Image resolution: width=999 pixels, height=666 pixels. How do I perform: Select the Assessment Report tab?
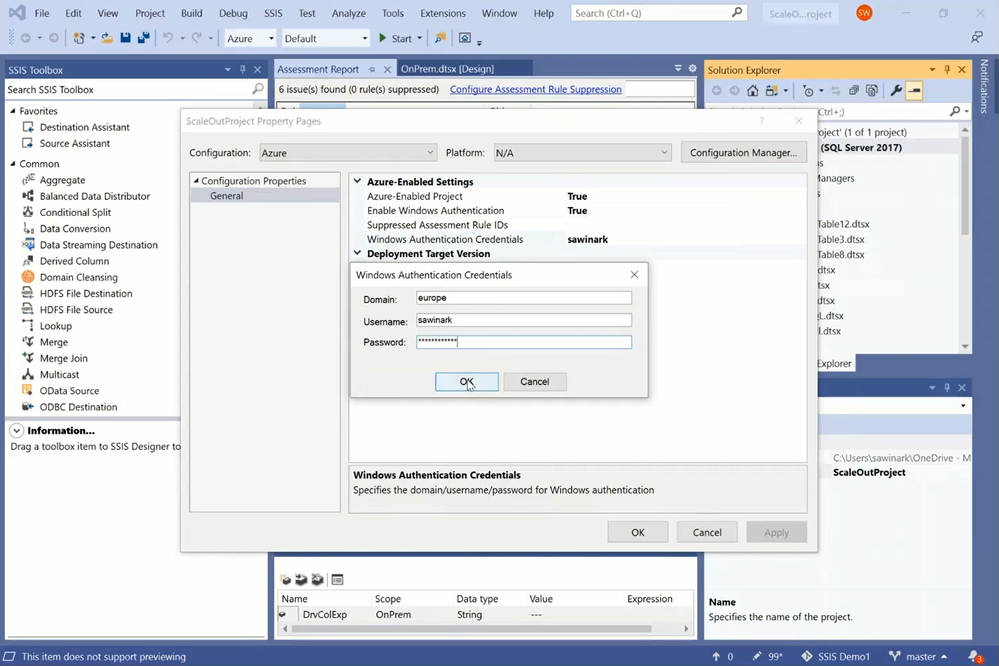(318, 69)
